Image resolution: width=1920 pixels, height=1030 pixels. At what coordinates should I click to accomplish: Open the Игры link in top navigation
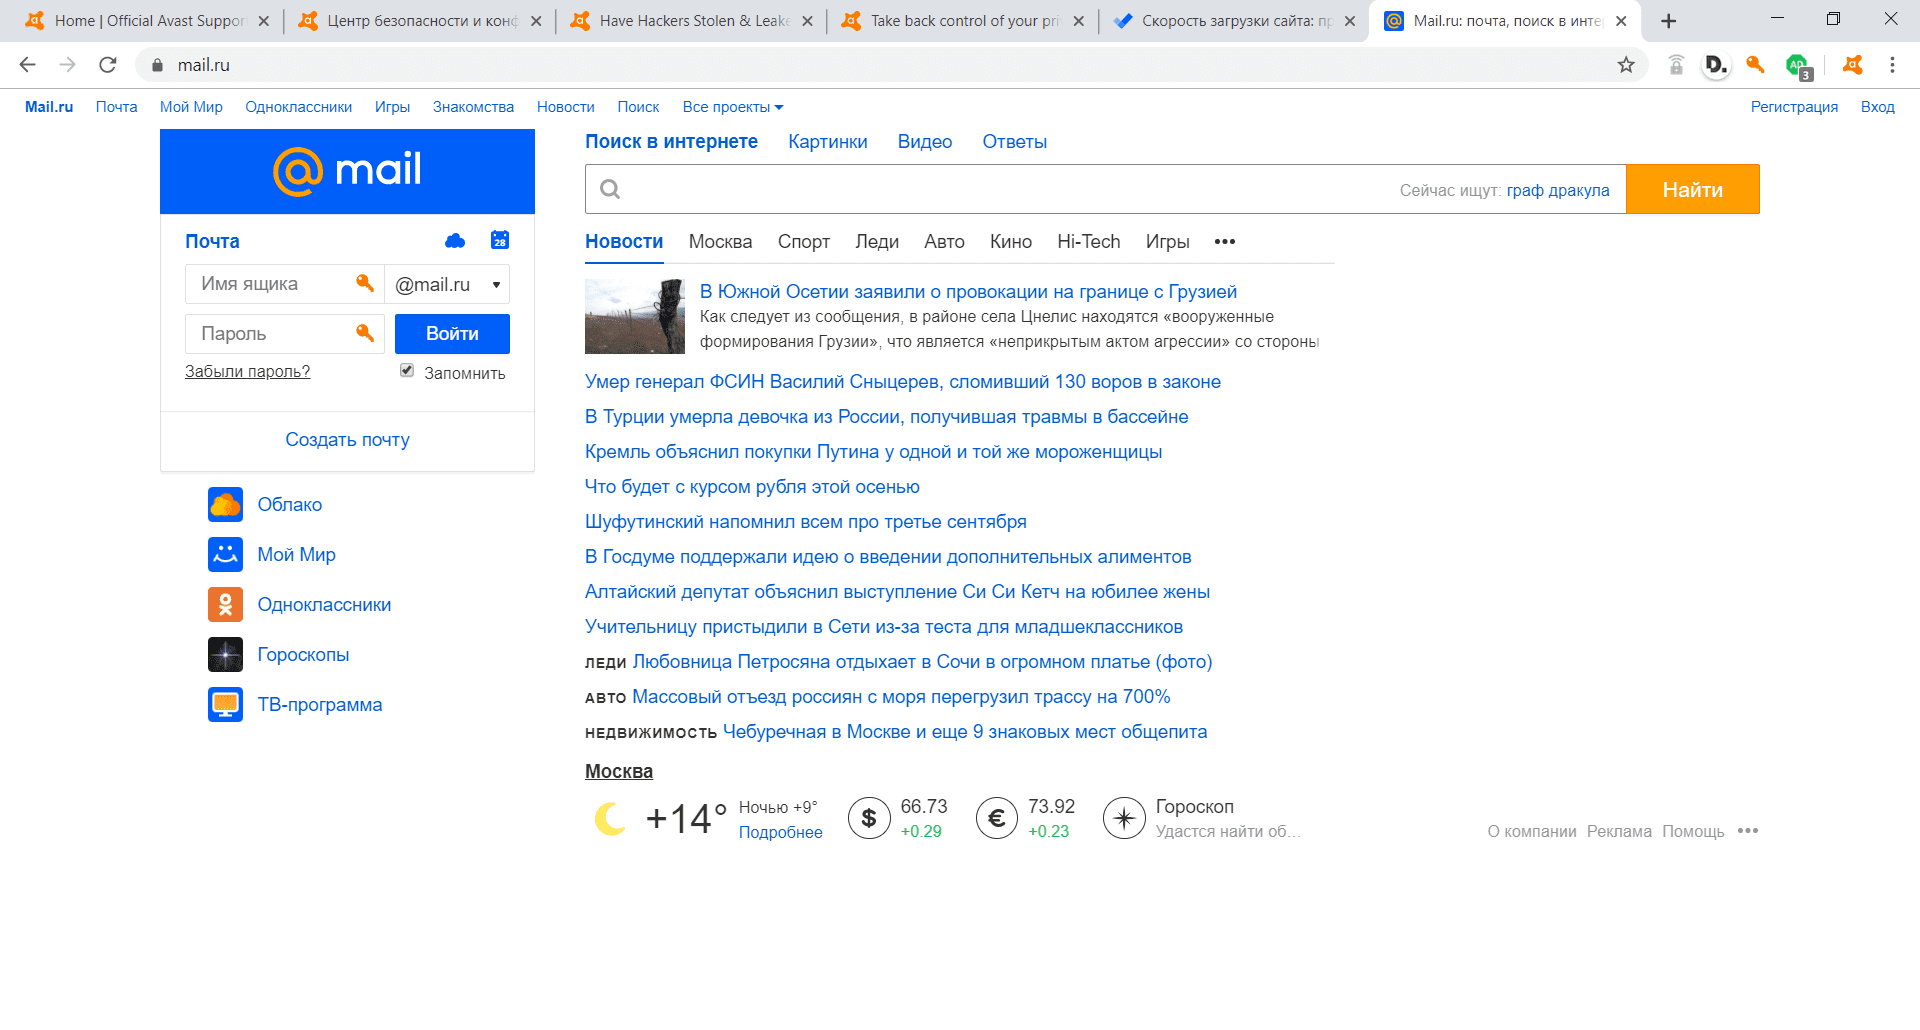(x=392, y=107)
